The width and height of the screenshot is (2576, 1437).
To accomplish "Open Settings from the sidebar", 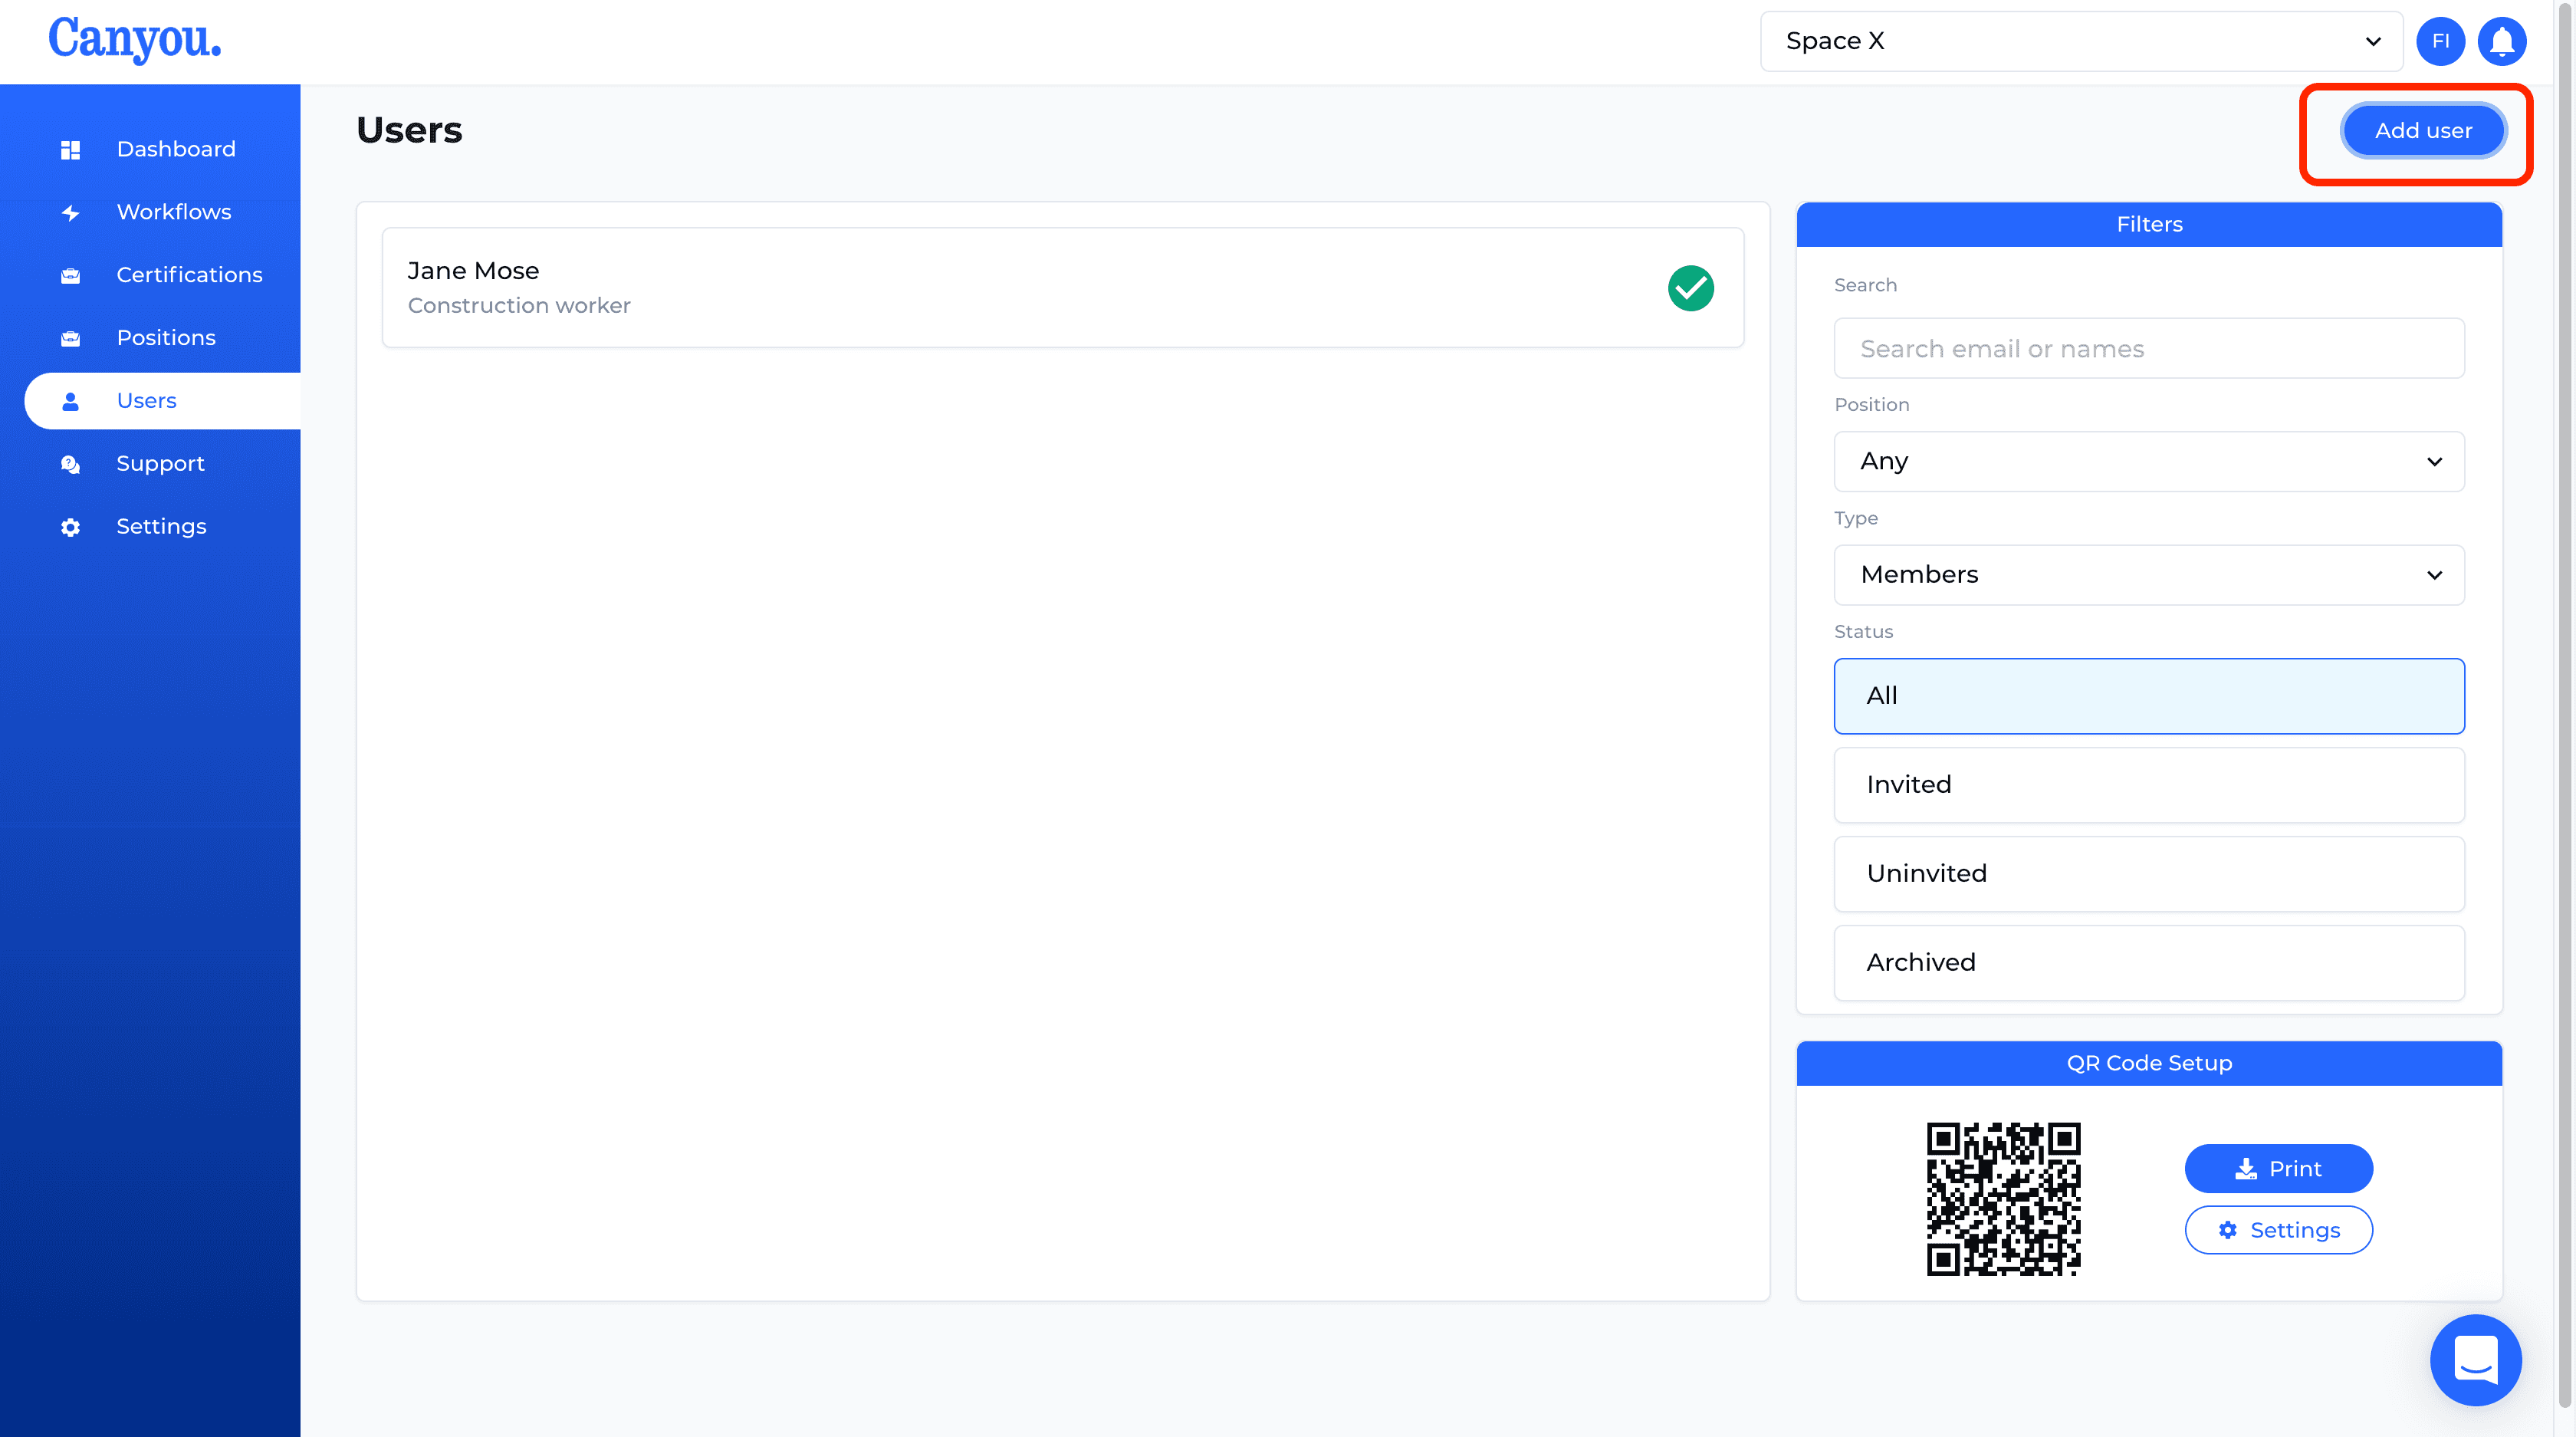I will [x=161, y=526].
